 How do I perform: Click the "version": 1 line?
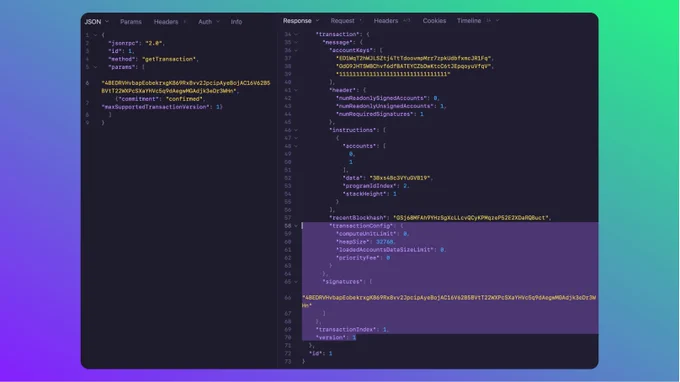coord(336,337)
